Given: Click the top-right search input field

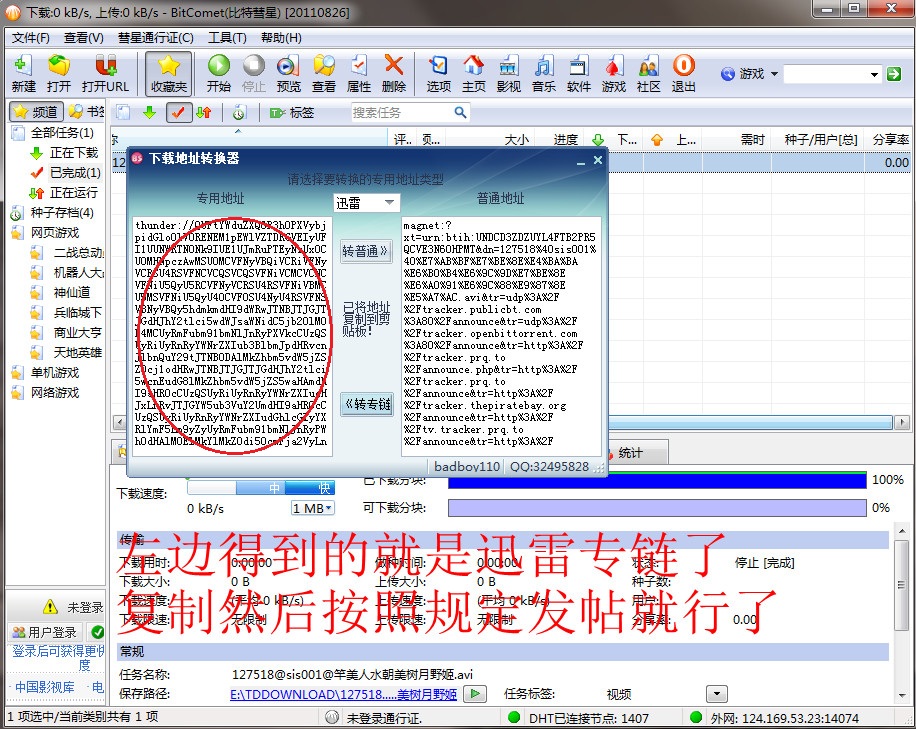Looking at the screenshot, I should (827, 74).
